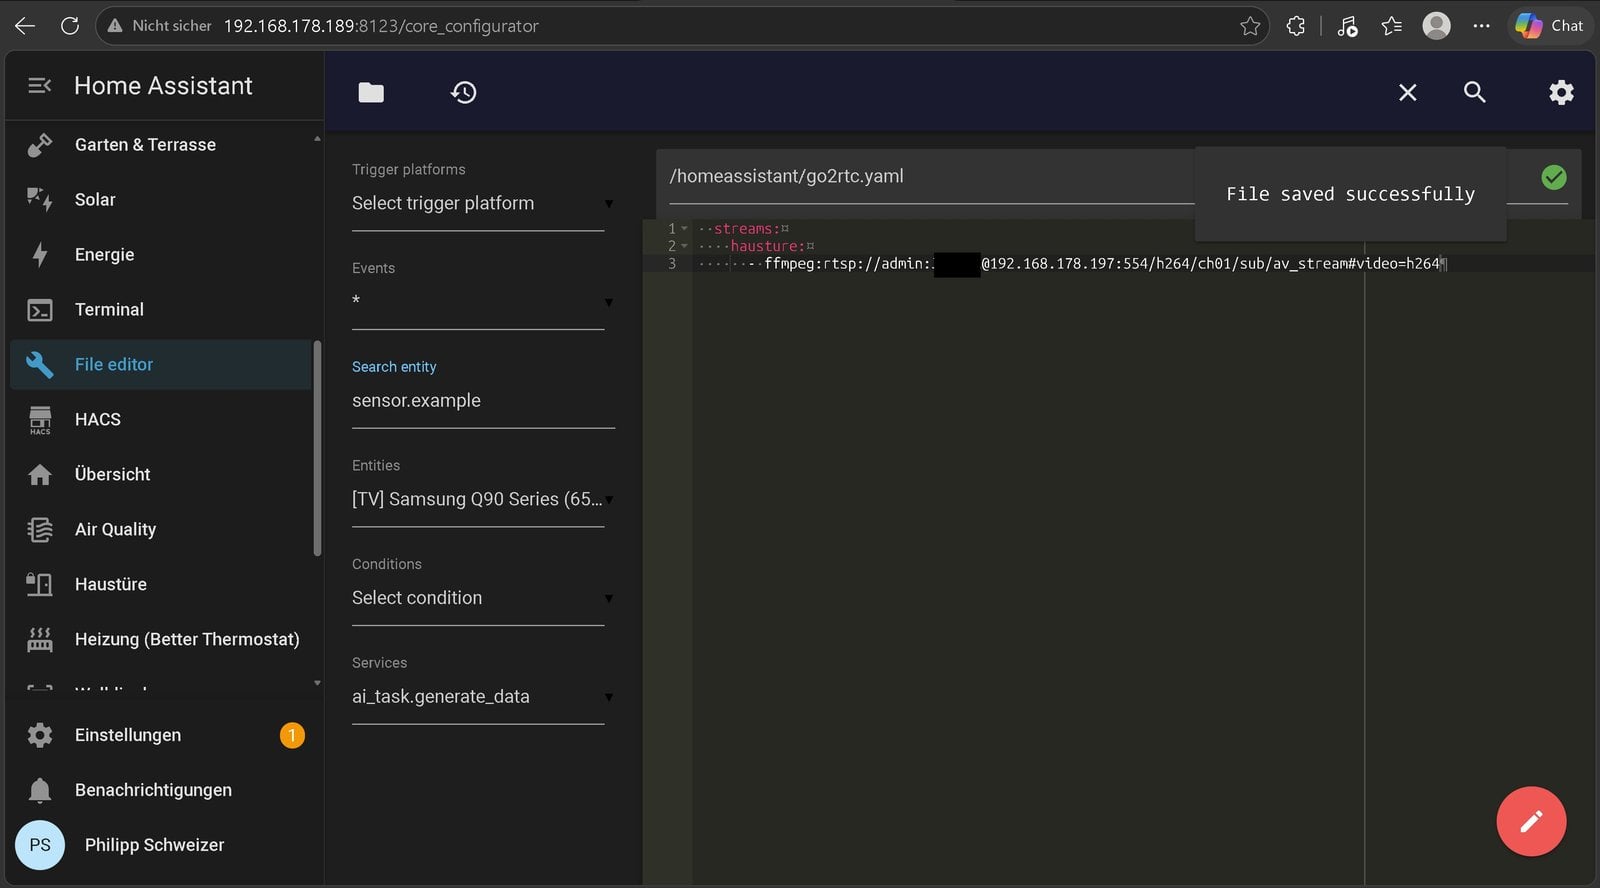
Task: Click the ffmpeg rtsp stream line
Action: (x=1101, y=264)
